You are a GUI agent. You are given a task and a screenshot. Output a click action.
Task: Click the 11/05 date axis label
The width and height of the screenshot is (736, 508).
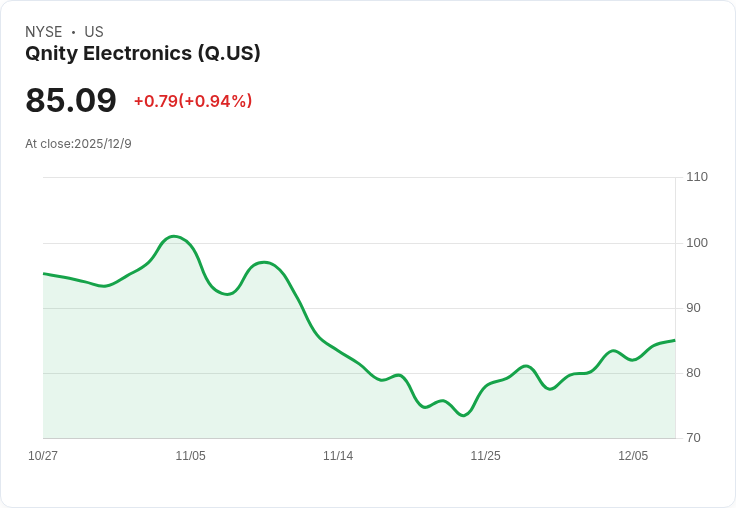pos(191,456)
